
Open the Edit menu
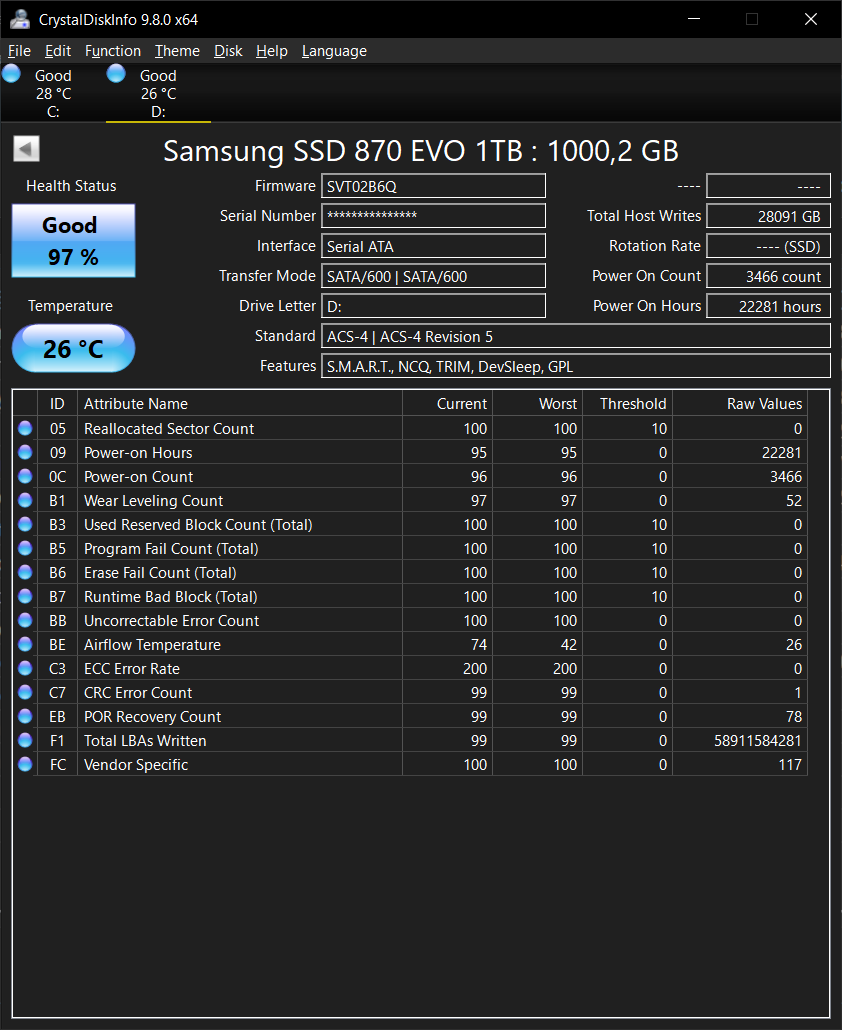[58, 51]
